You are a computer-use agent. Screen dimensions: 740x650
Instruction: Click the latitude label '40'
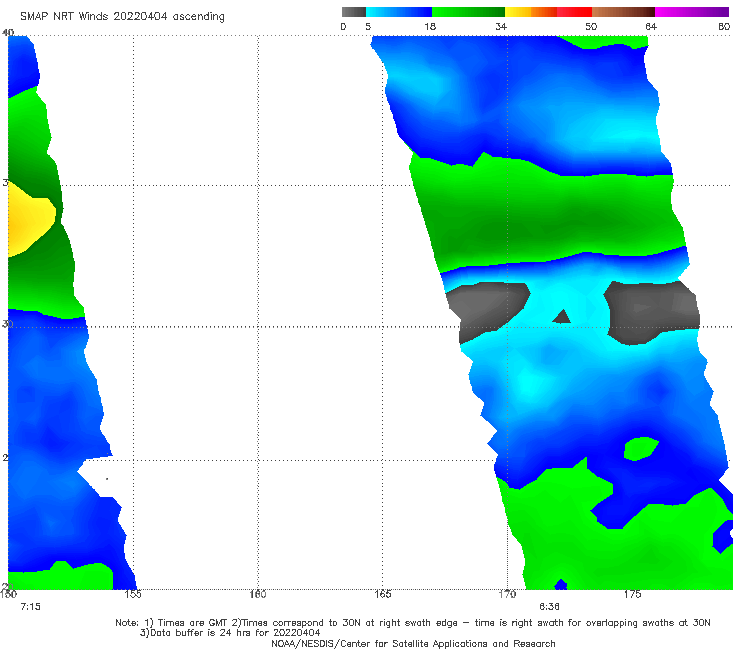pos(8,32)
